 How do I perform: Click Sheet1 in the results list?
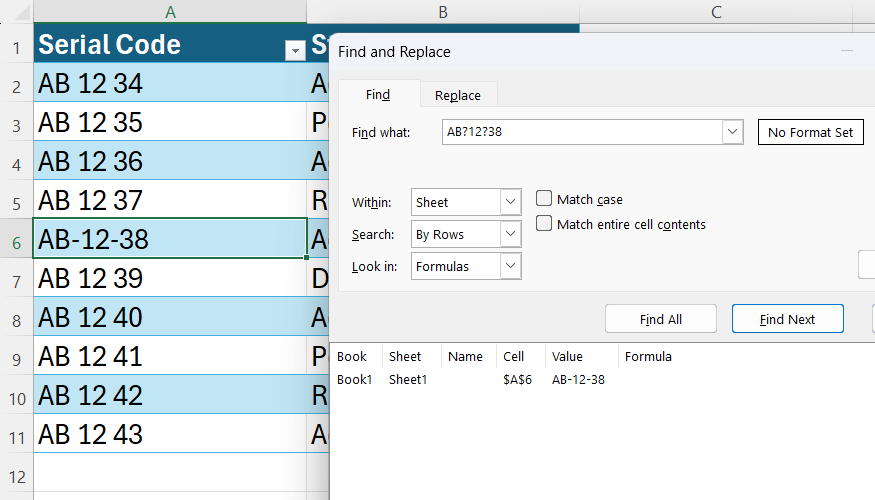[x=408, y=379]
